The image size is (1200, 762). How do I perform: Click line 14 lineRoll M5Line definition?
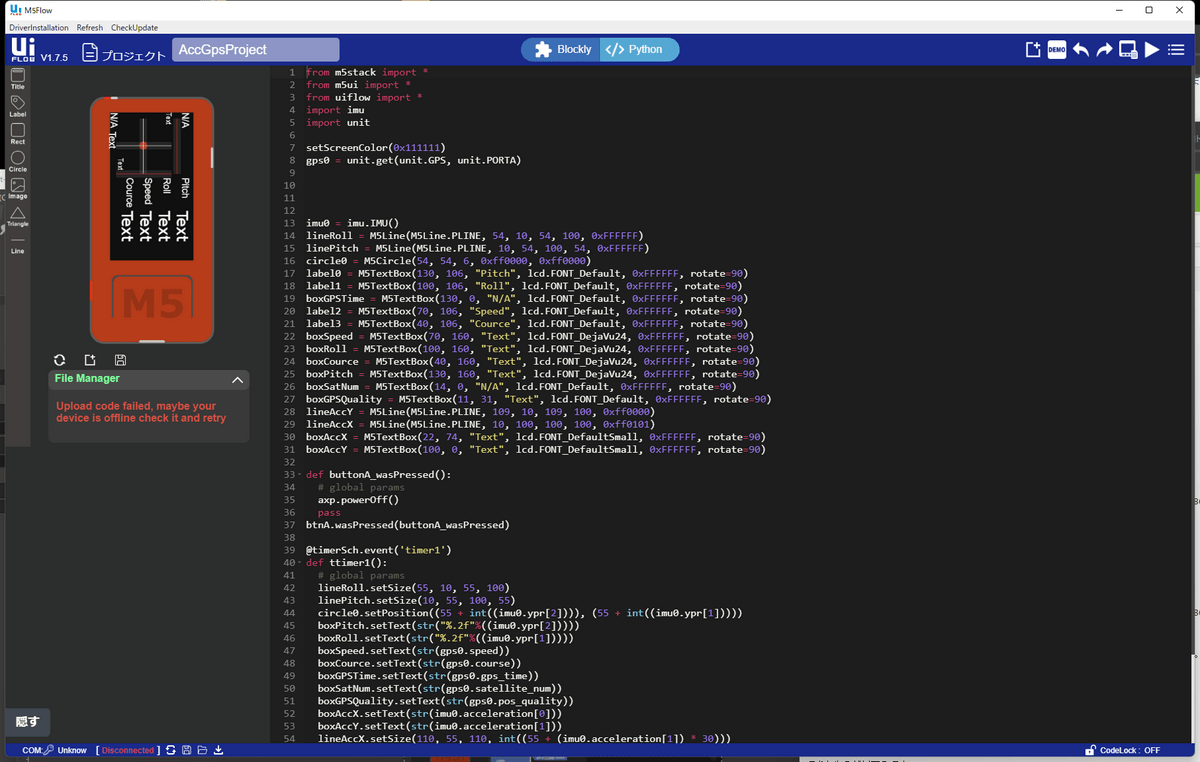474,236
